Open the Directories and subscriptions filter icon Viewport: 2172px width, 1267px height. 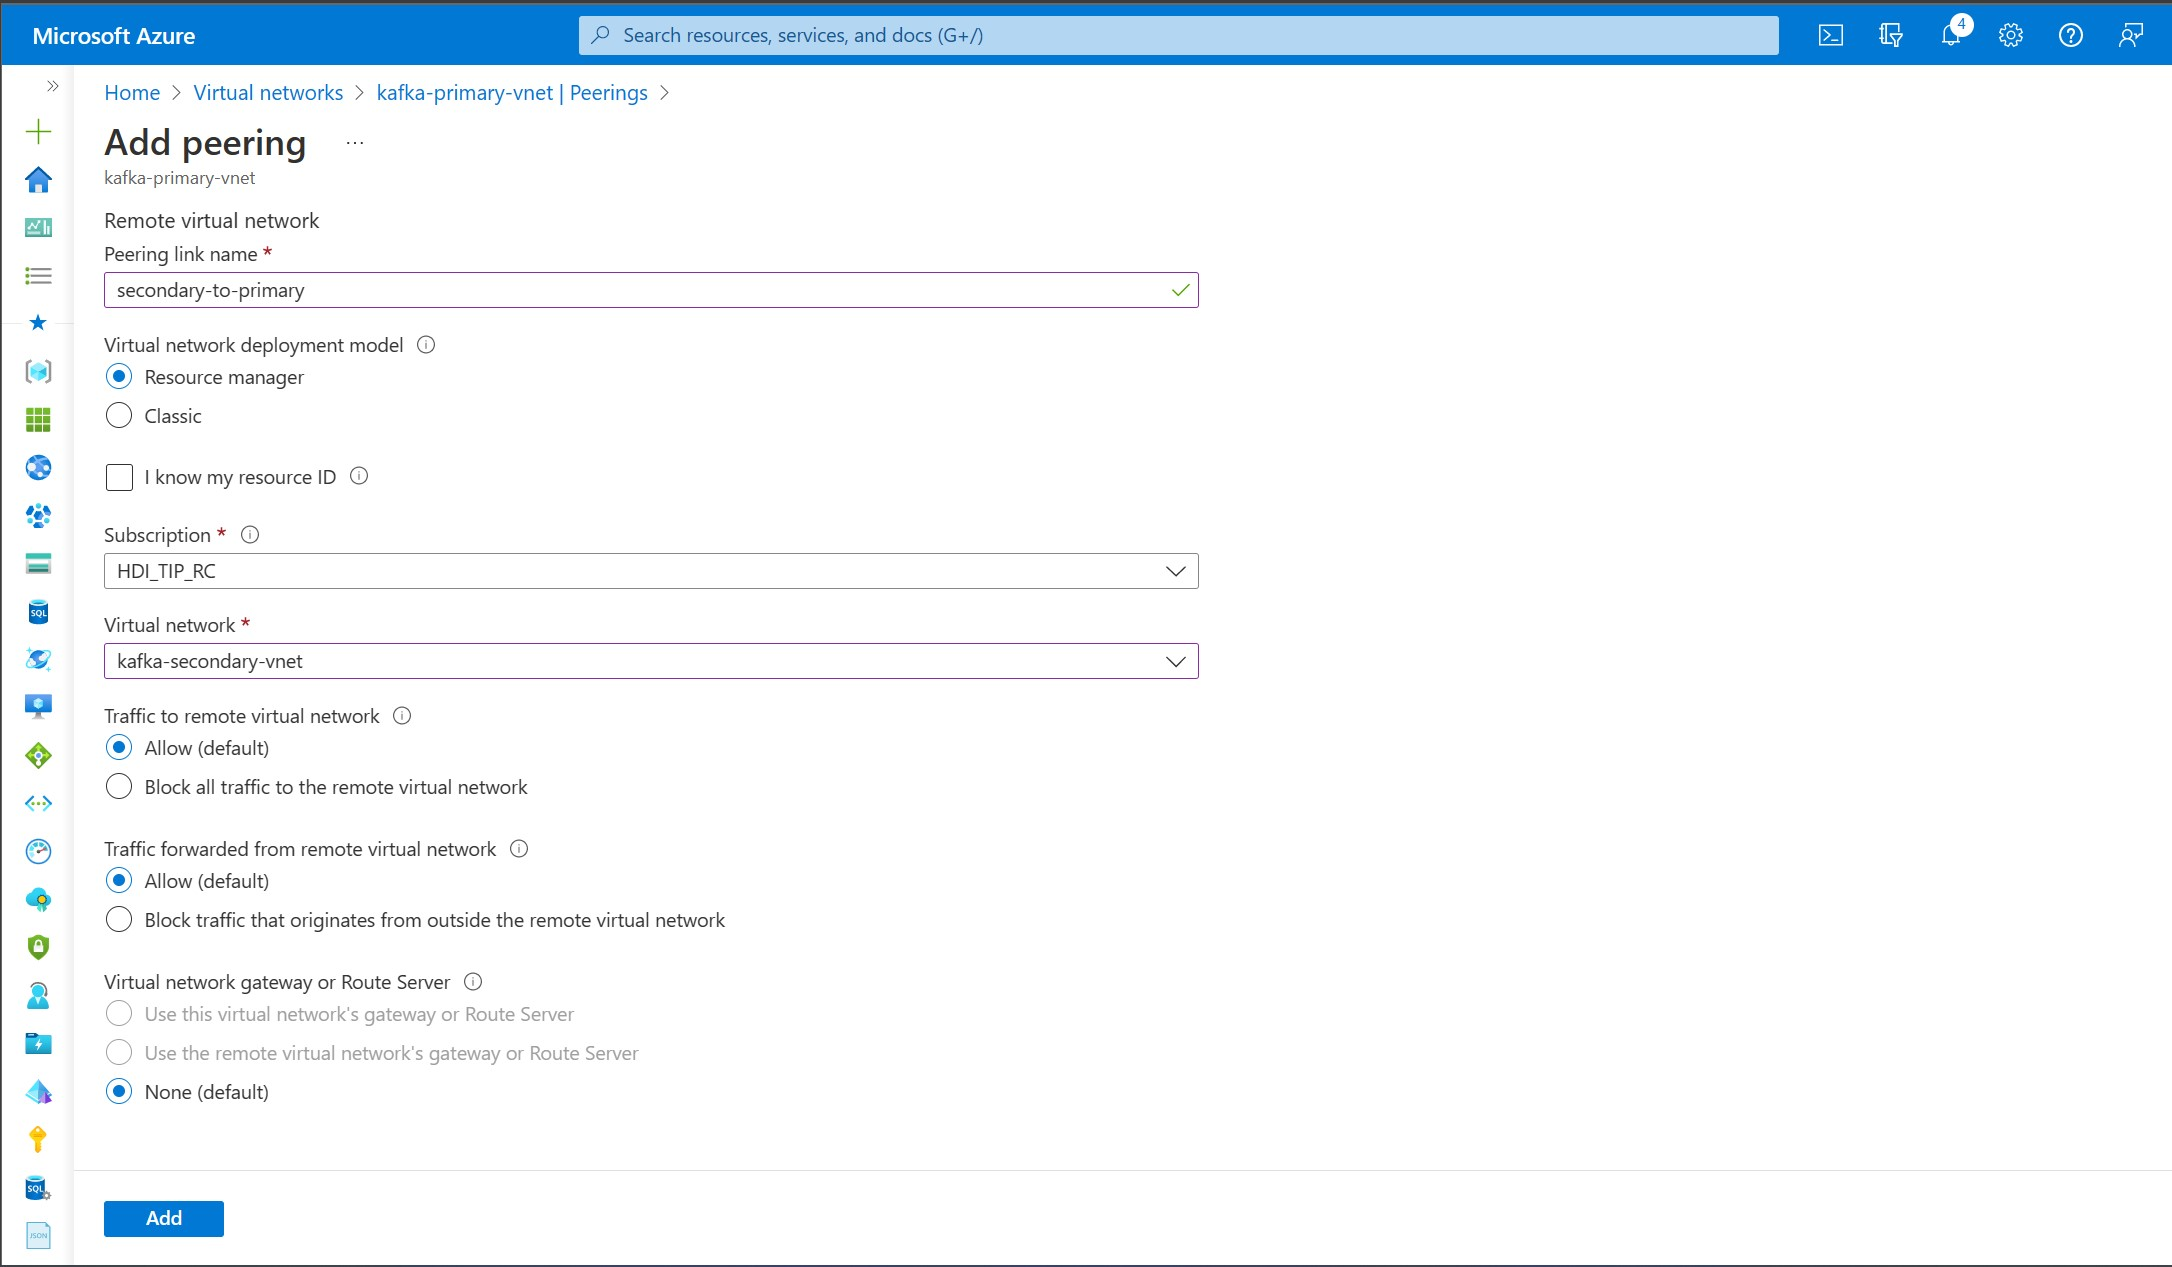[1890, 36]
